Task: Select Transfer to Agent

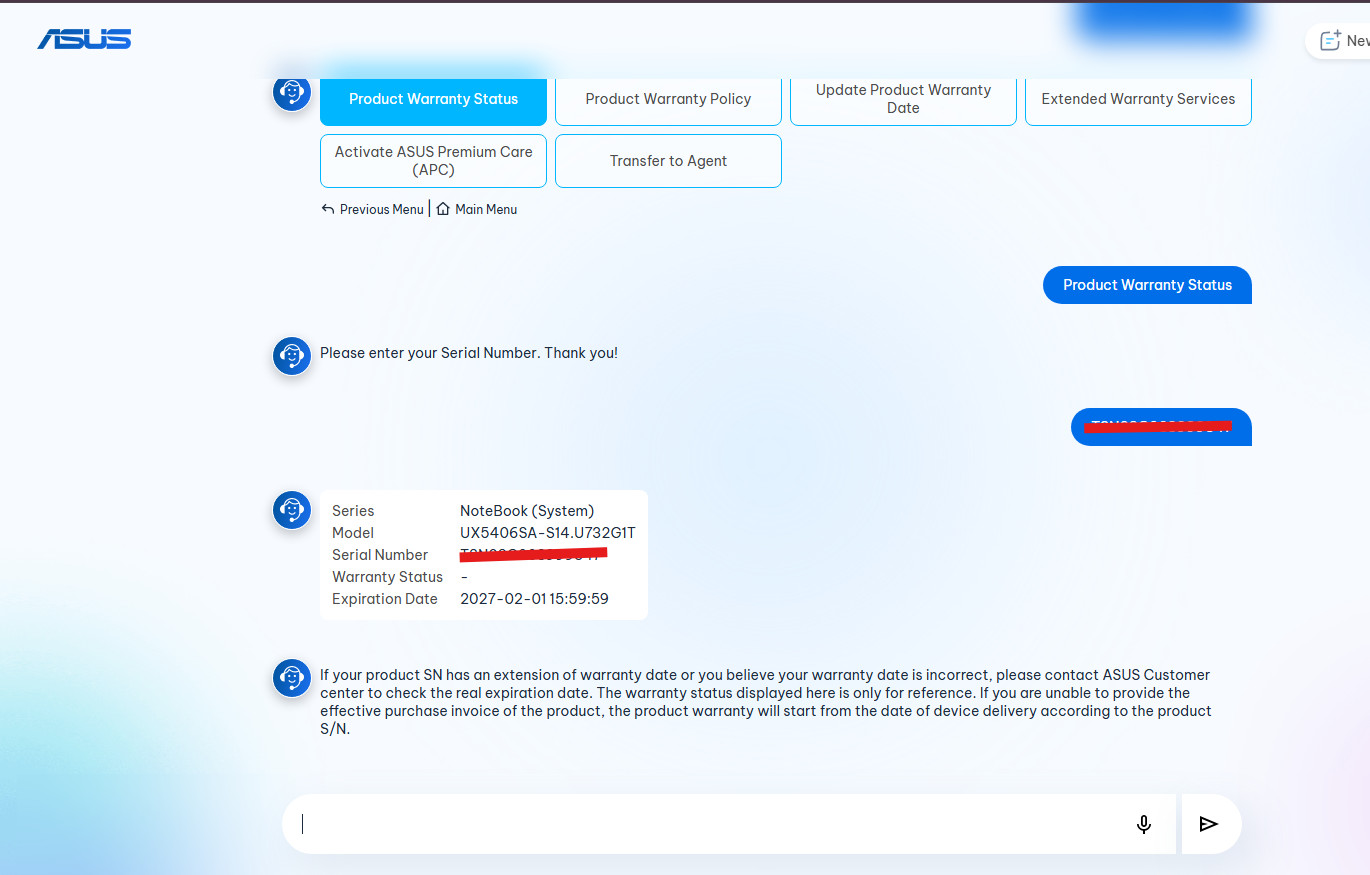Action: [x=668, y=161]
